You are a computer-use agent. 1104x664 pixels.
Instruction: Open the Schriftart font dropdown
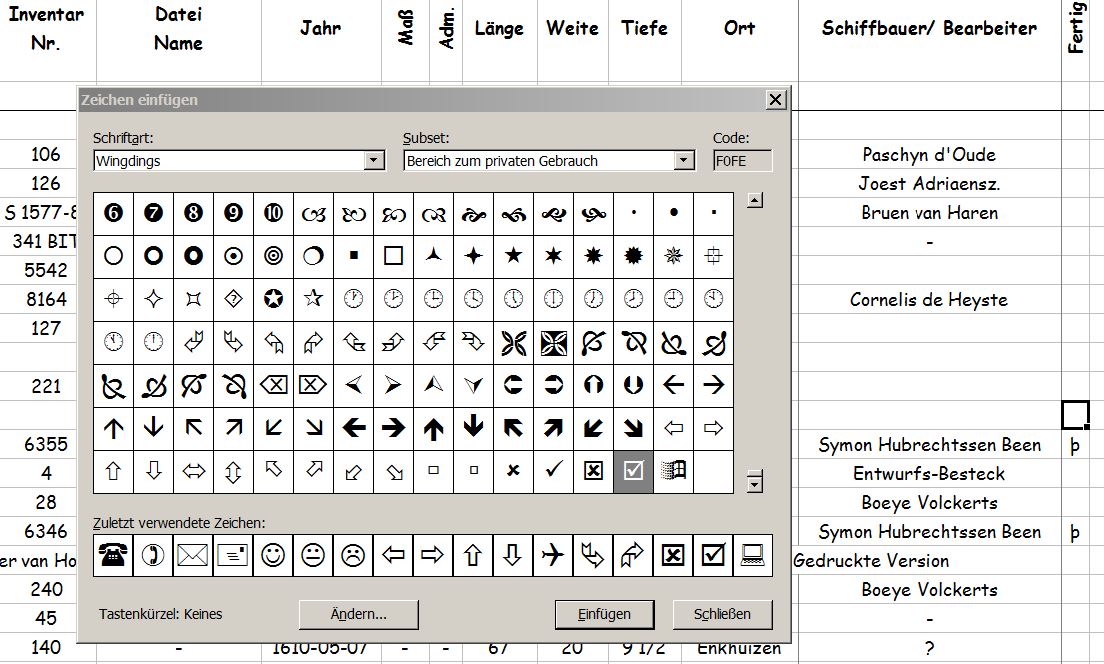click(x=374, y=161)
